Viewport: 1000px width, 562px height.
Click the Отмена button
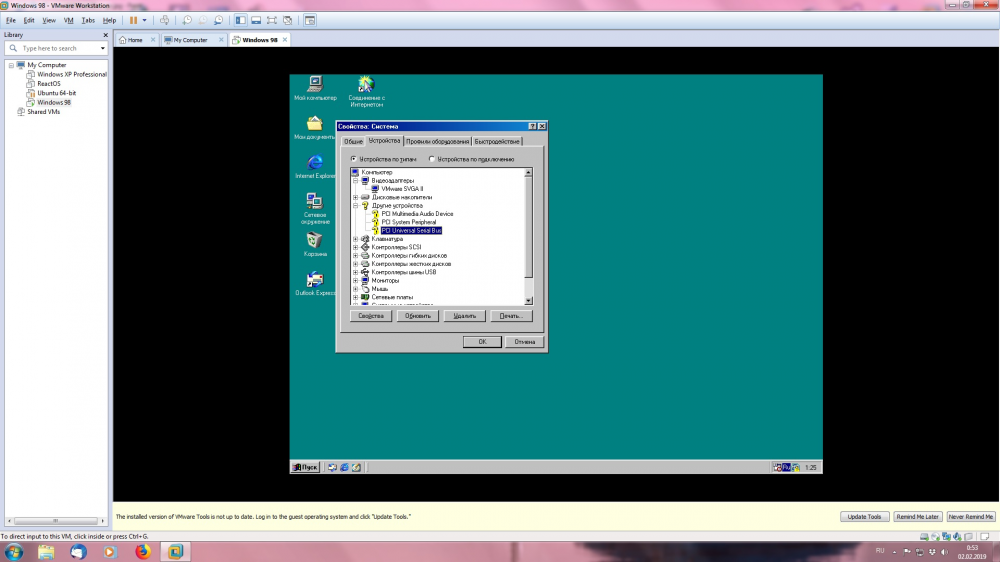[x=524, y=343]
